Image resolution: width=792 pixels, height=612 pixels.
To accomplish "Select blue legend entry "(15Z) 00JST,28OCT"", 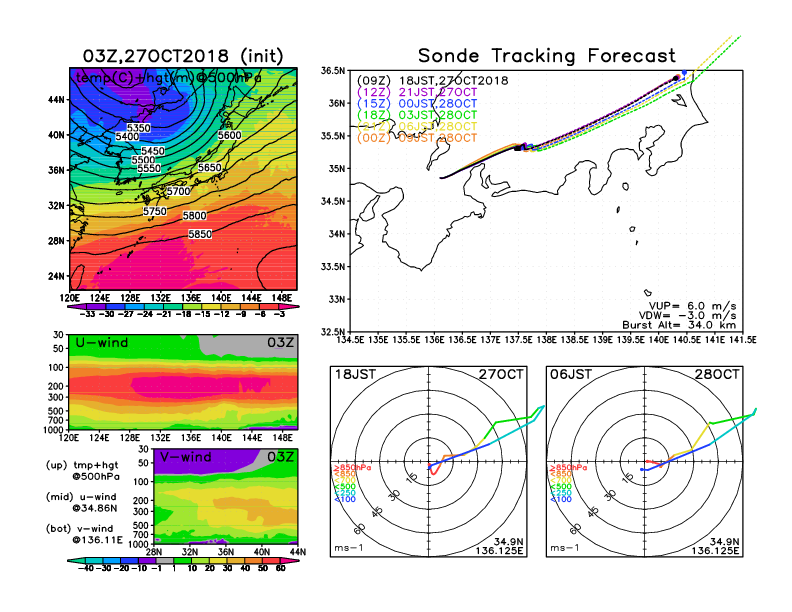I will [417, 104].
